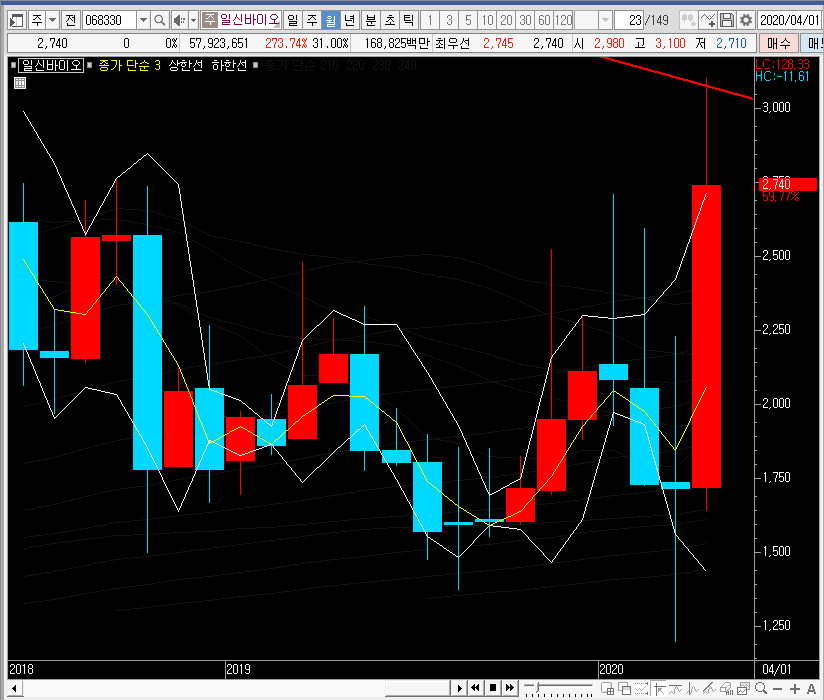Click the trendline drawing tool icon
Image resolution: width=824 pixels, height=700 pixels.
[x=709, y=688]
